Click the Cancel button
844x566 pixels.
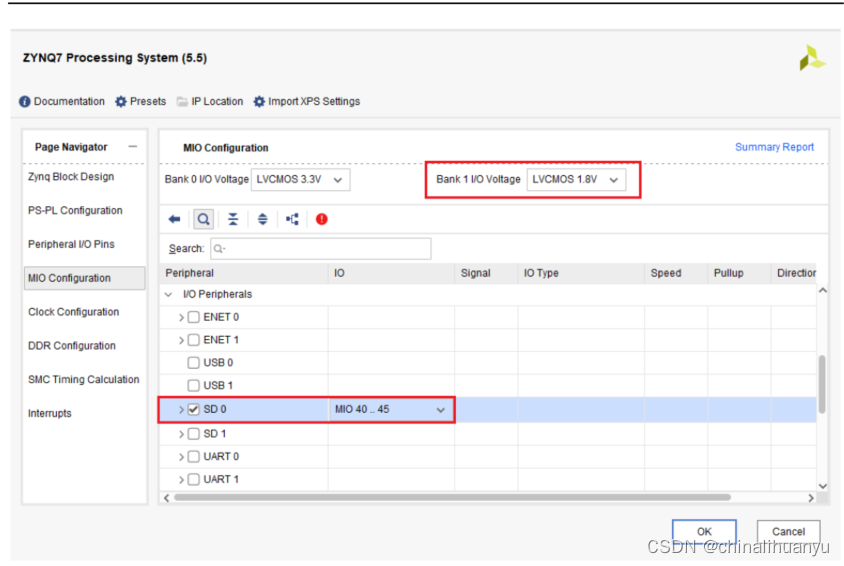coord(789,532)
